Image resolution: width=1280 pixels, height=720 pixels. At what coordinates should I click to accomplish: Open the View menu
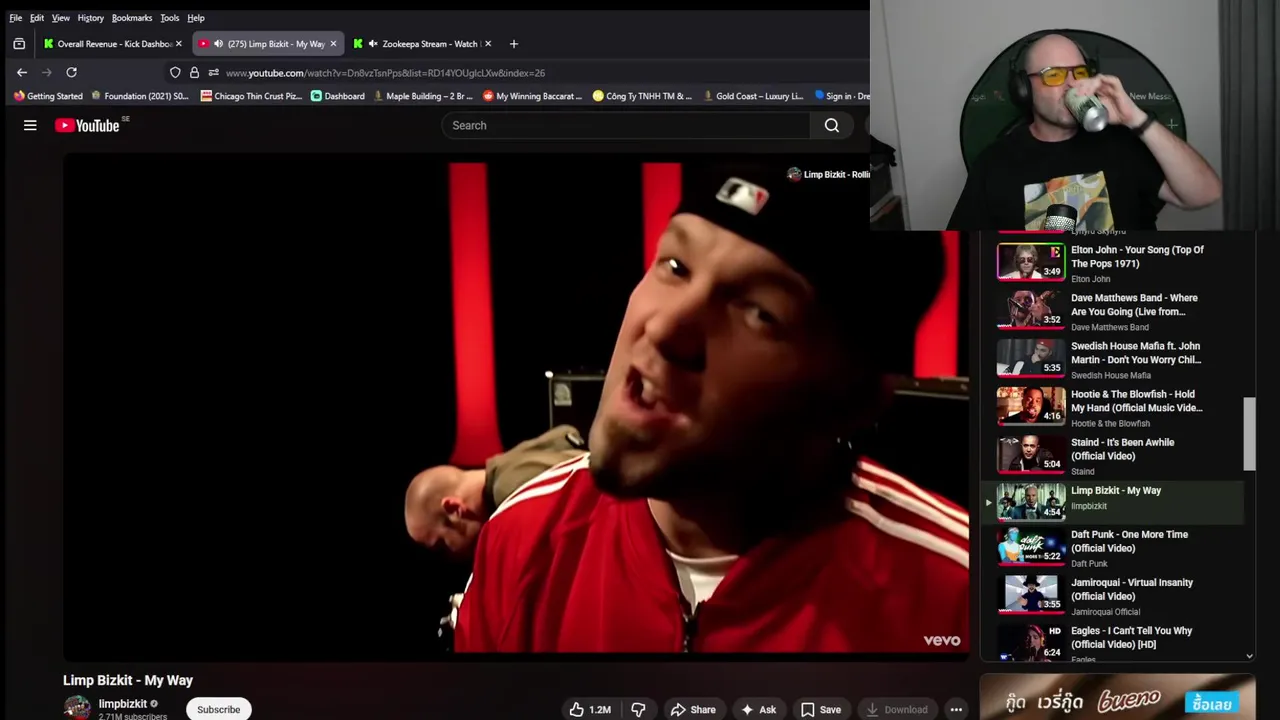(61, 18)
